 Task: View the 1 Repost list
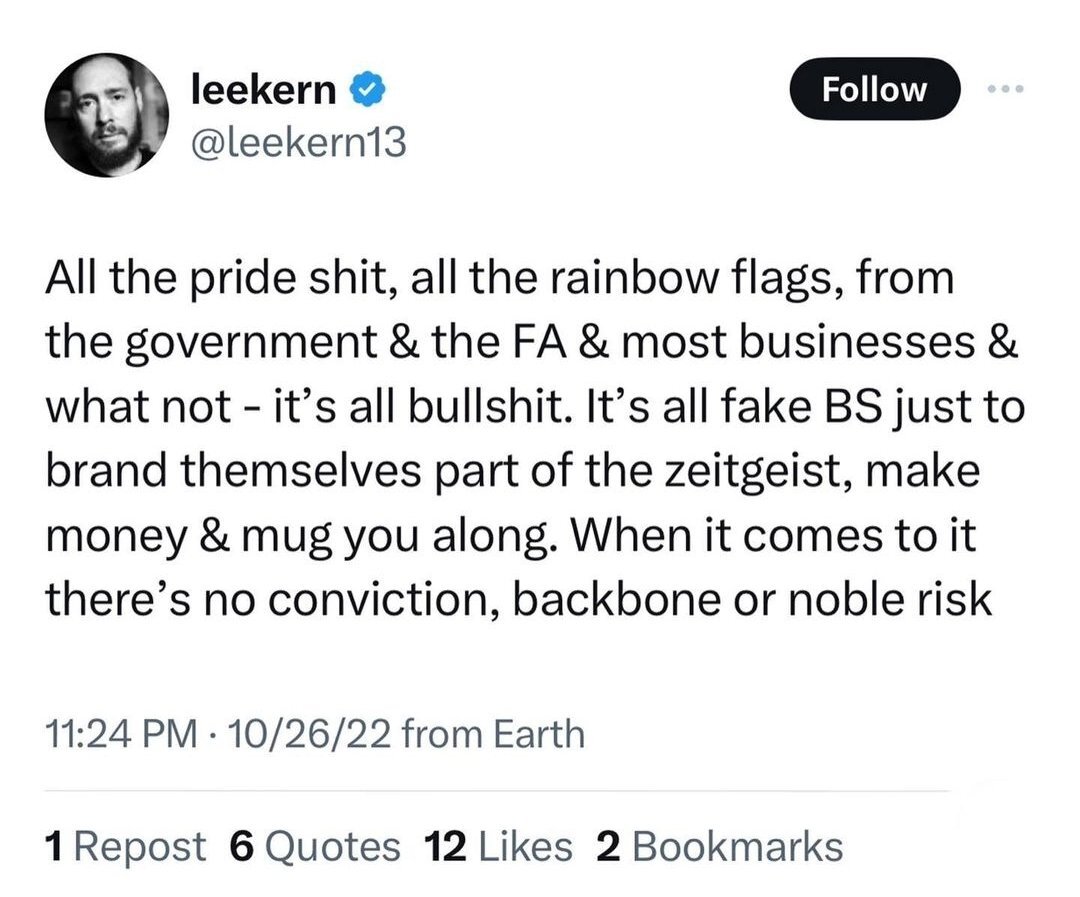coord(125,846)
